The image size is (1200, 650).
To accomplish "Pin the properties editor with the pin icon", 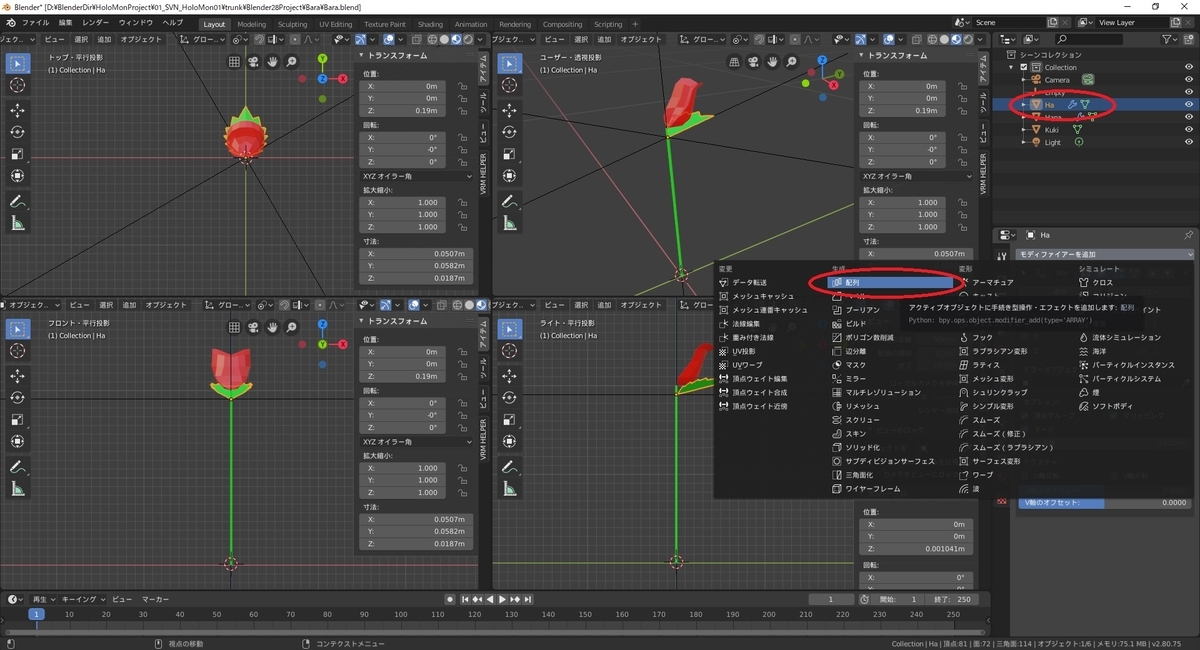I will pos(1188,235).
